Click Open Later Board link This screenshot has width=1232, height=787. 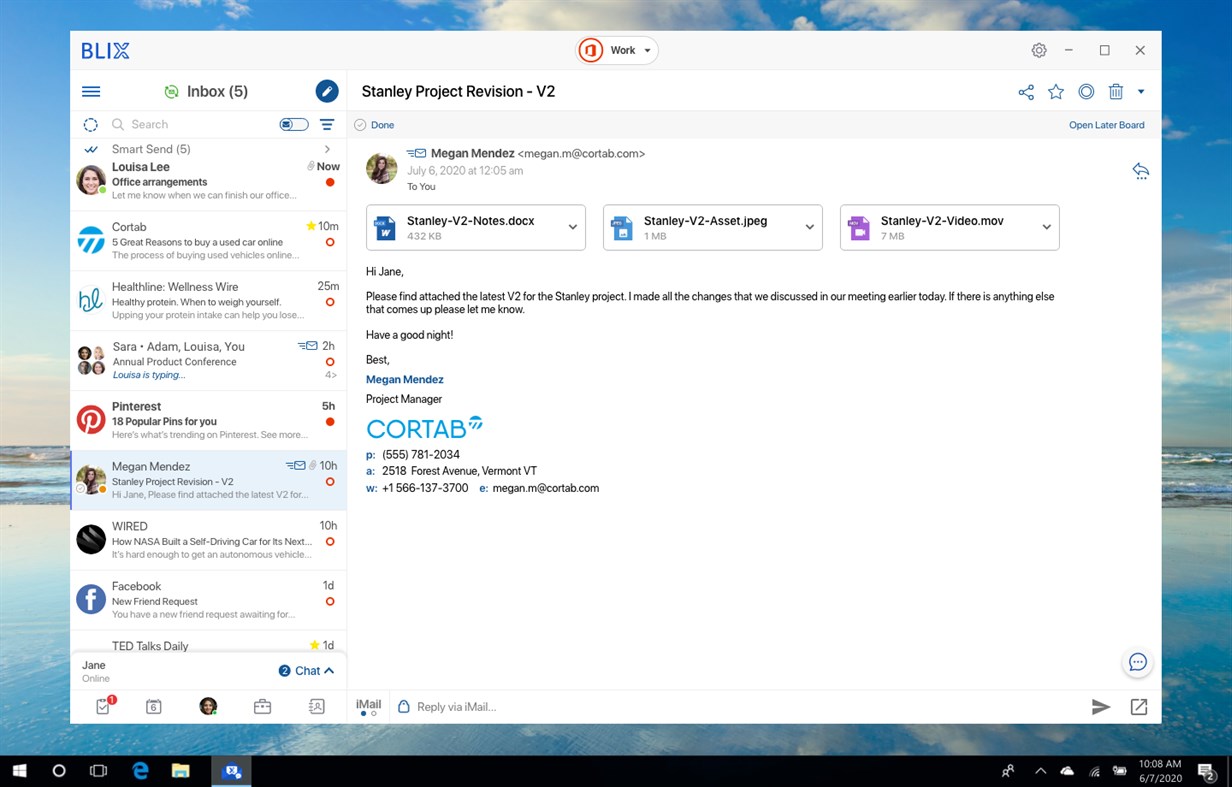click(1106, 125)
